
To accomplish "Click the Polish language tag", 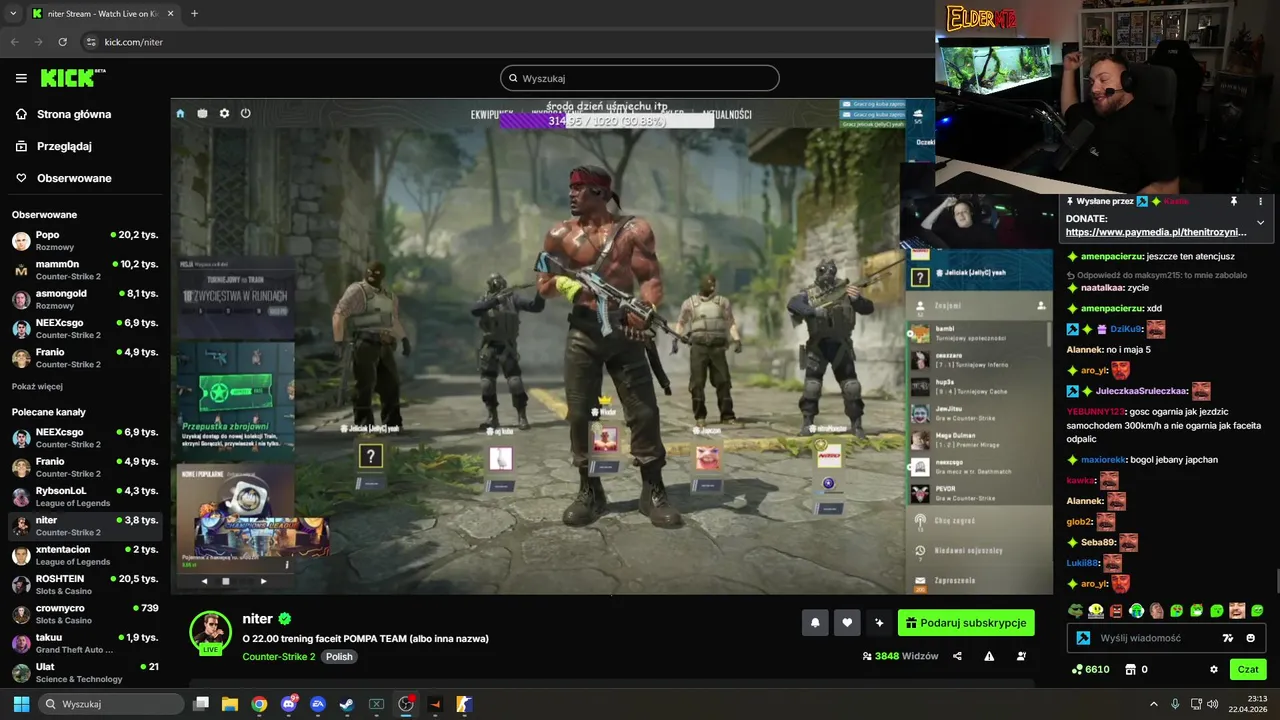I will [x=339, y=657].
